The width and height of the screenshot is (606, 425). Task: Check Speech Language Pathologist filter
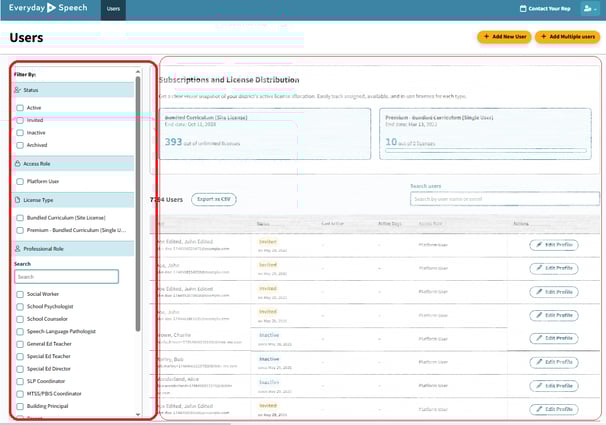click(x=20, y=332)
